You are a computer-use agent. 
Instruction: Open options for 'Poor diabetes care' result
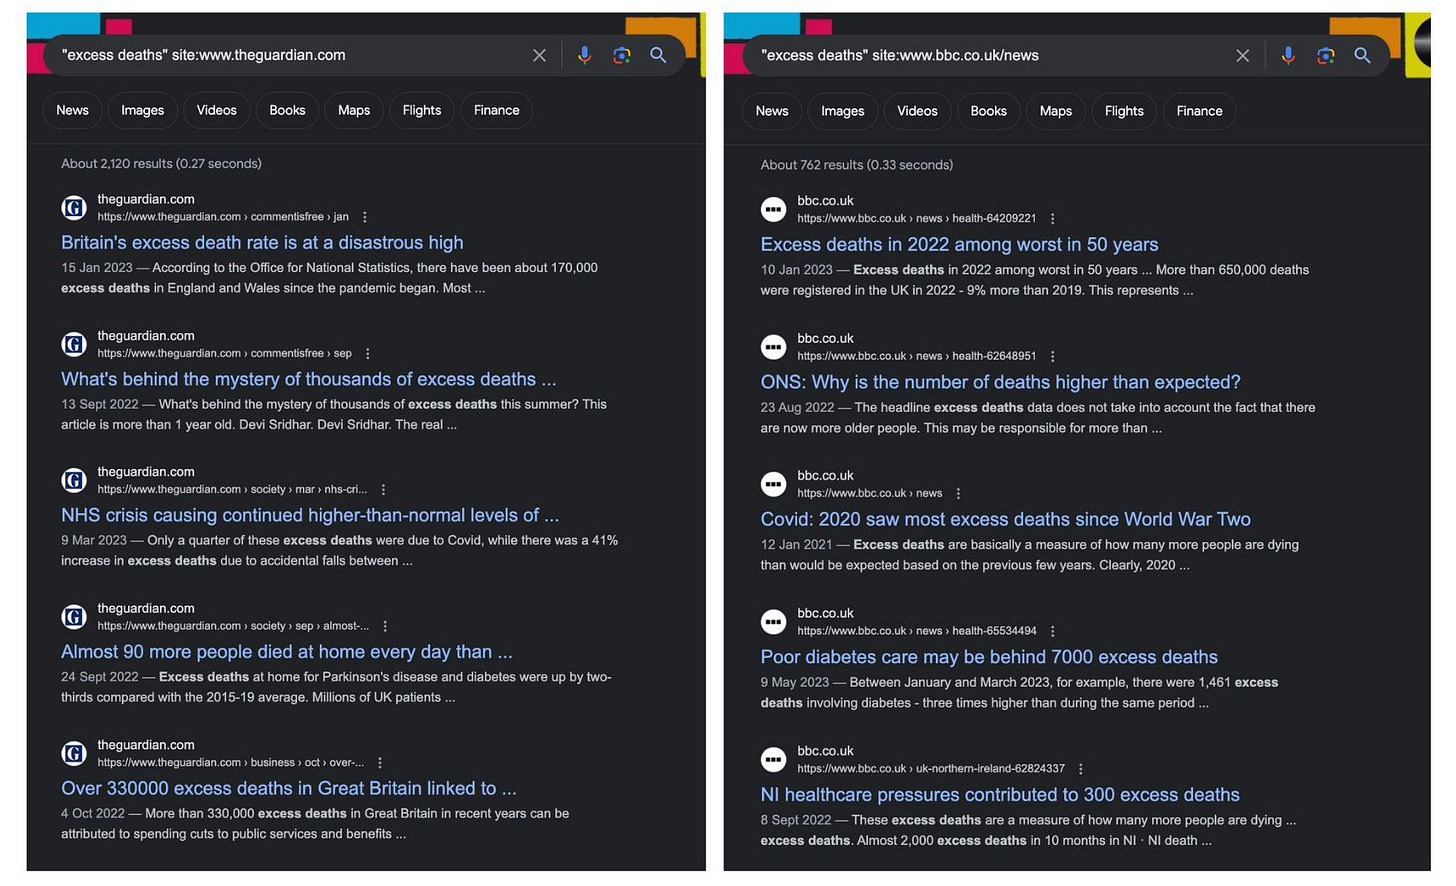tap(1052, 632)
